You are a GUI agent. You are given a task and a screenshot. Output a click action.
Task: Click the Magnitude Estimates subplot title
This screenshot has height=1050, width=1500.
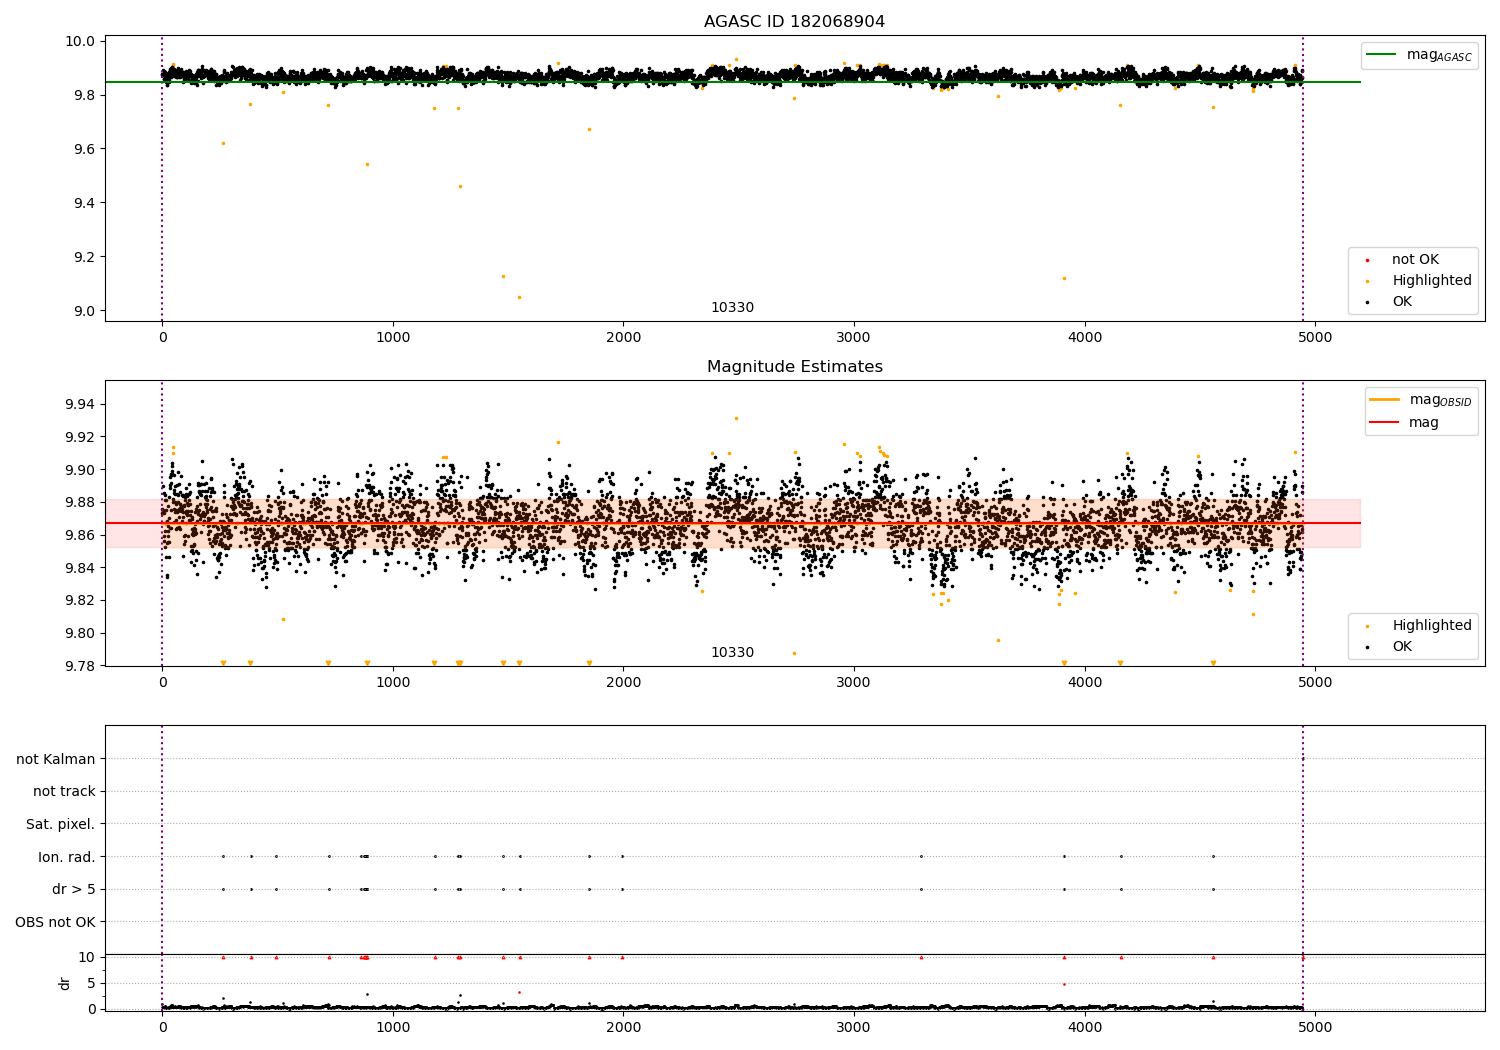794,367
